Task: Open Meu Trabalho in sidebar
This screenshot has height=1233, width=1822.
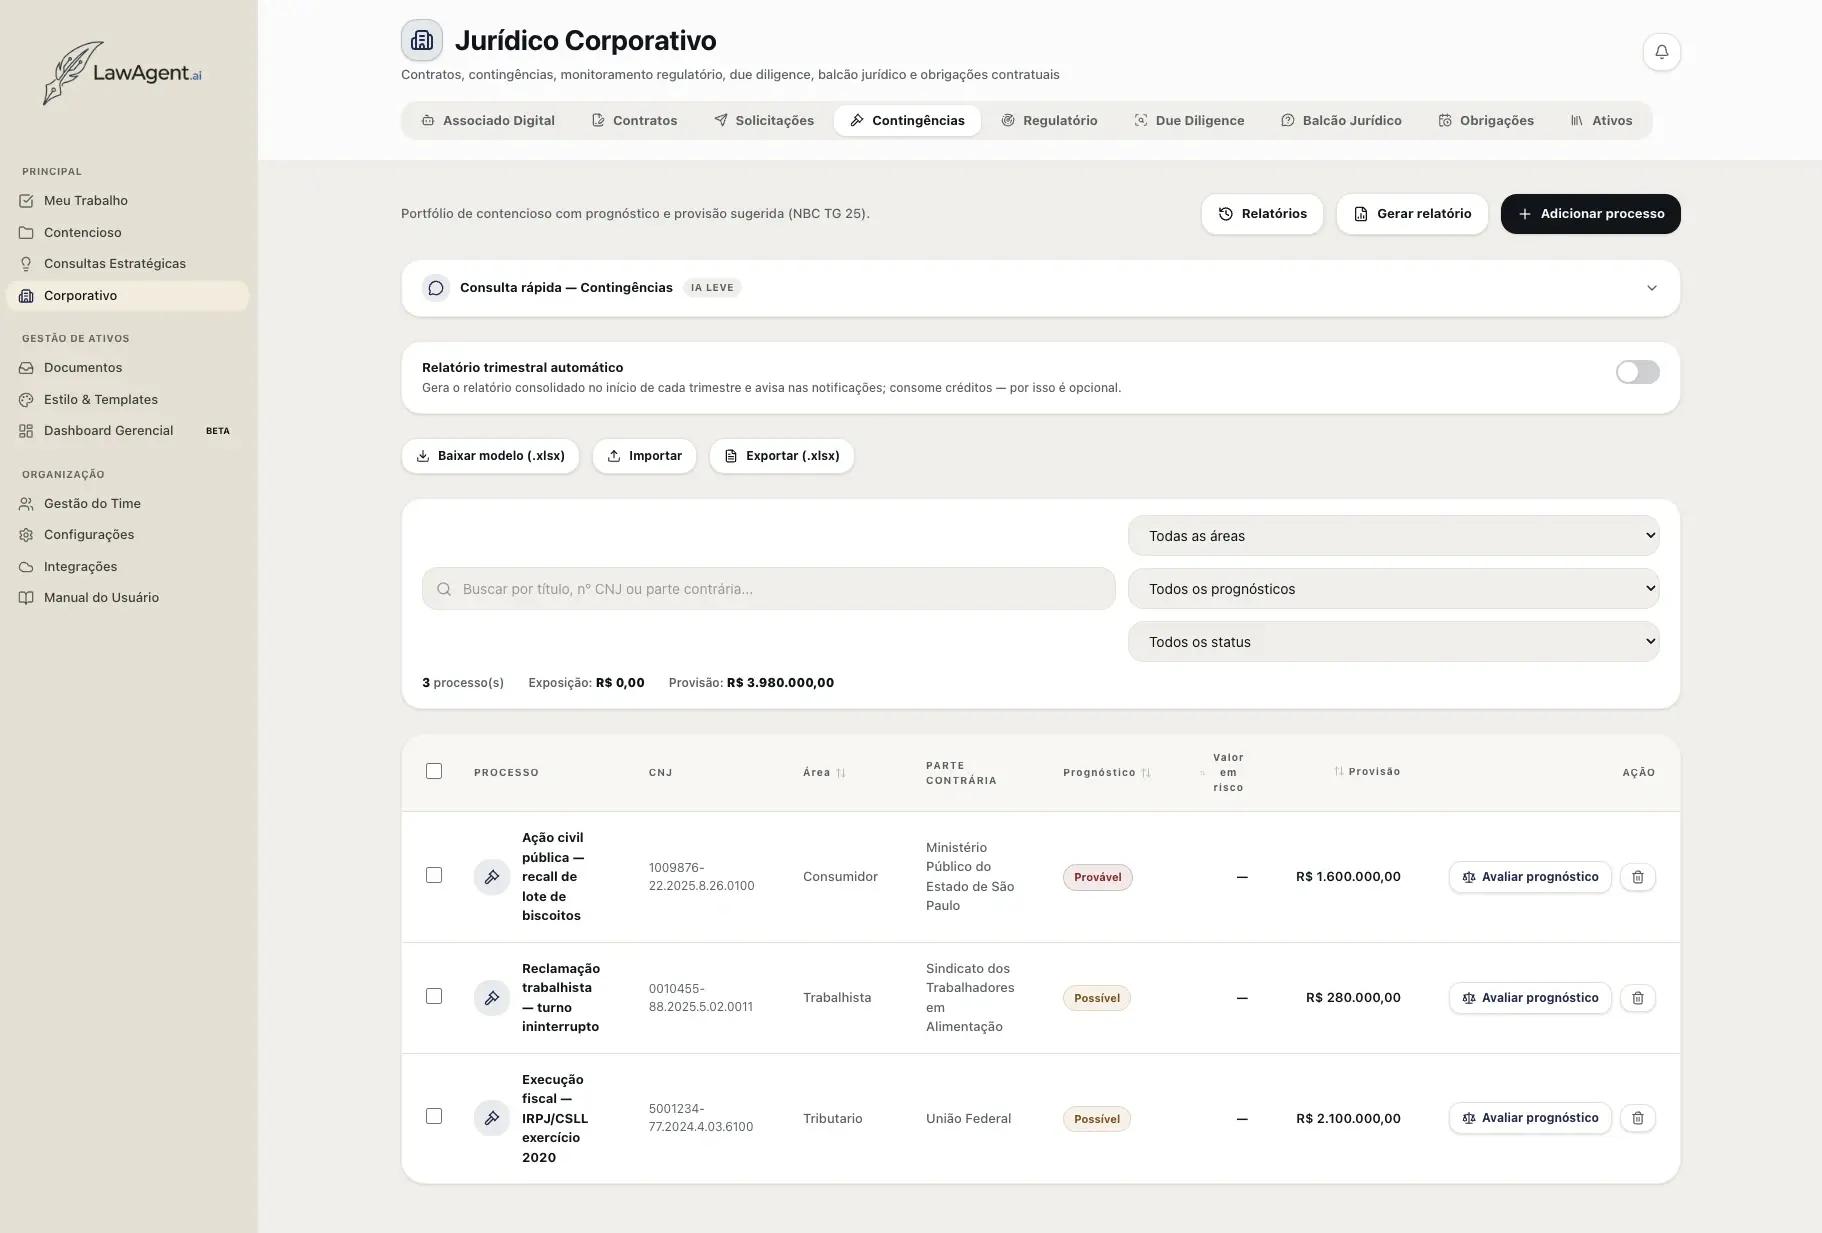Action: pyautogui.click(x=128, y=201)
